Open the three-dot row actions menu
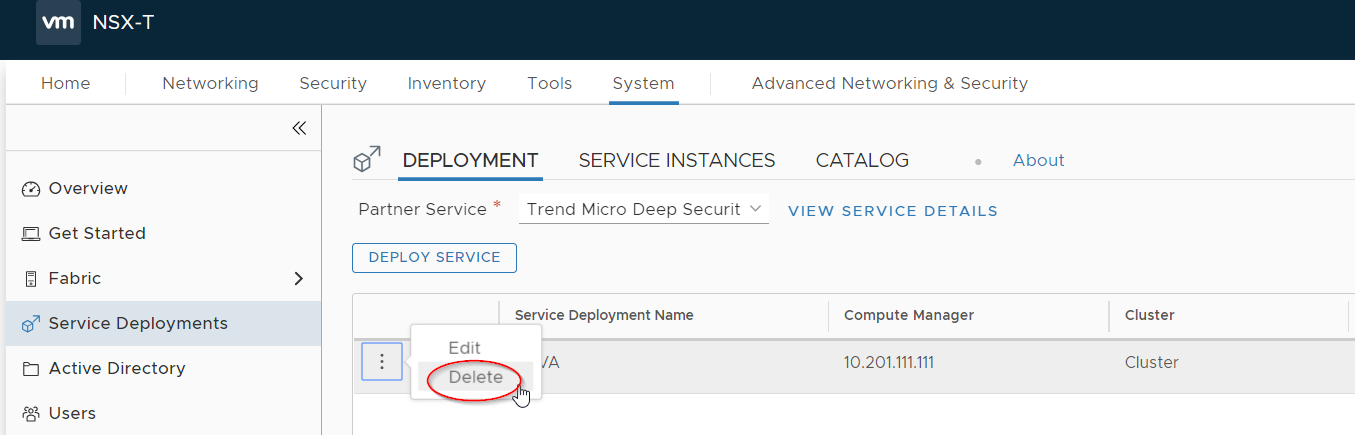 (381, 362)
